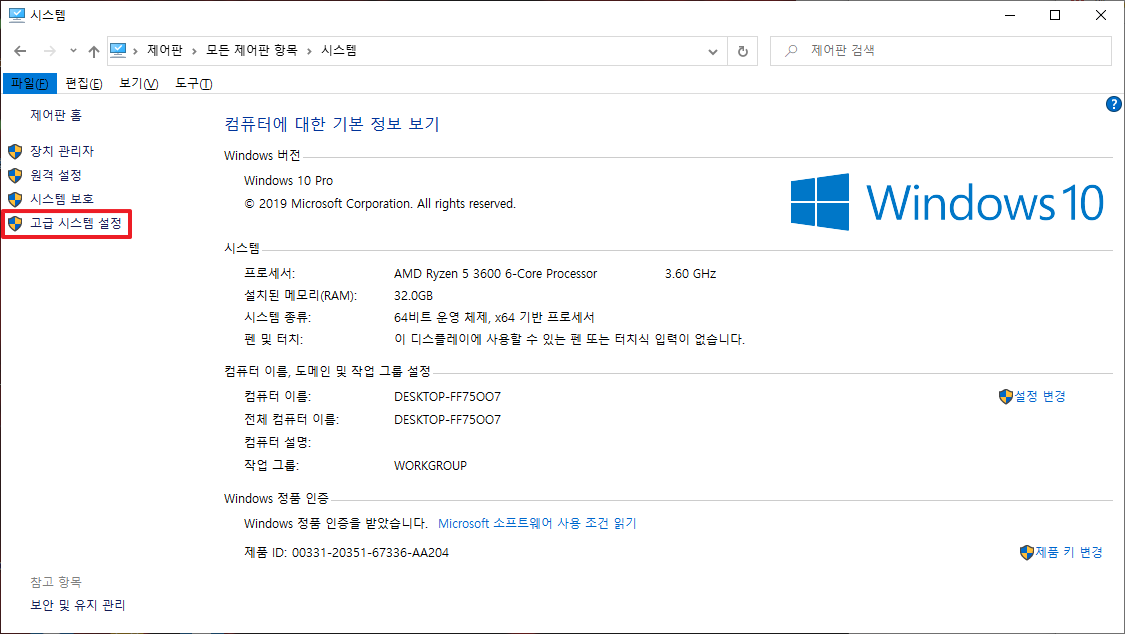Click the search magnifier icon

(x=791, y=51)
